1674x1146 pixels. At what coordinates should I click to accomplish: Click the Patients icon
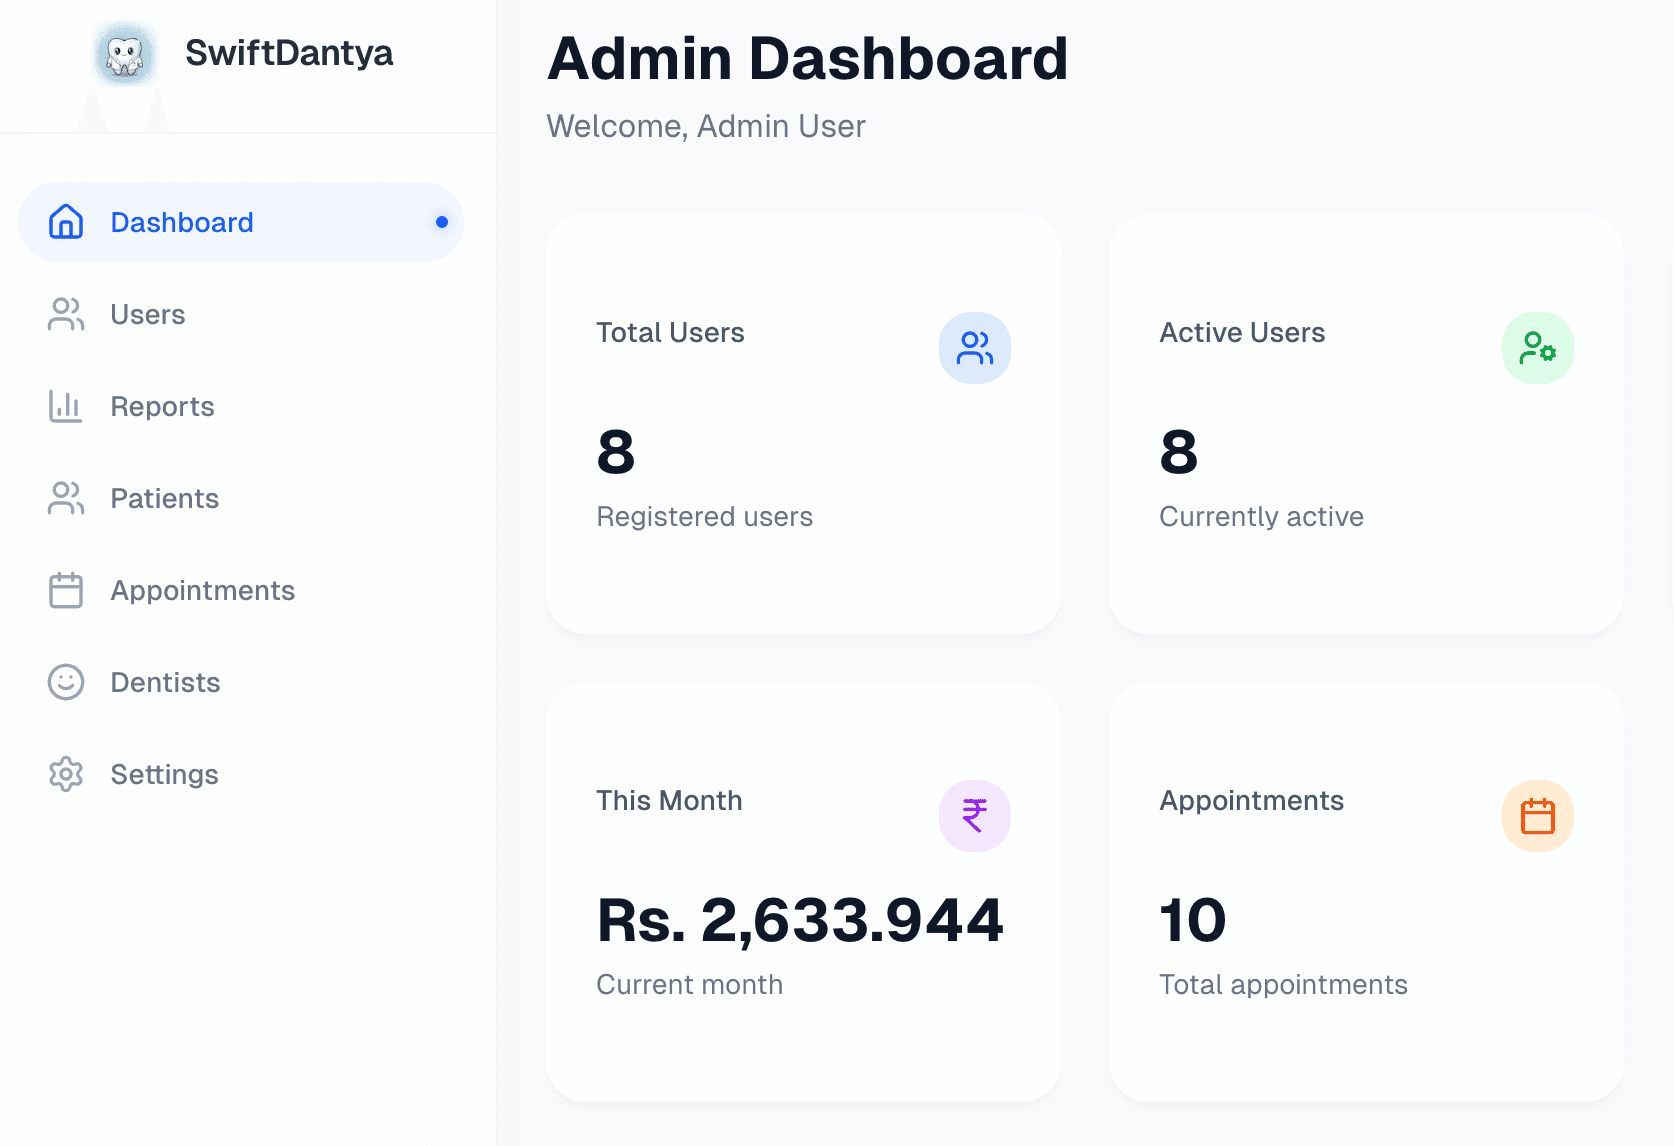pyautogui.click(x=65, y=498)
